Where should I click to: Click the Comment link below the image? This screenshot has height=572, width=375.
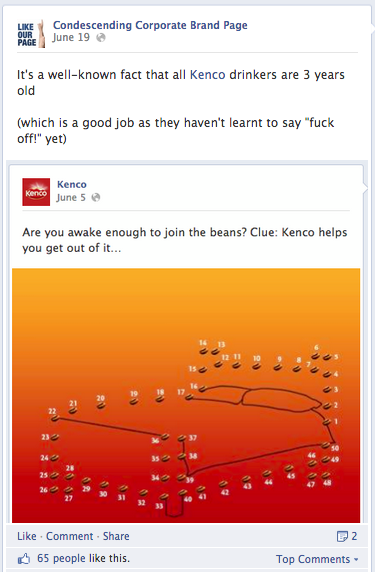pos(69,536)
